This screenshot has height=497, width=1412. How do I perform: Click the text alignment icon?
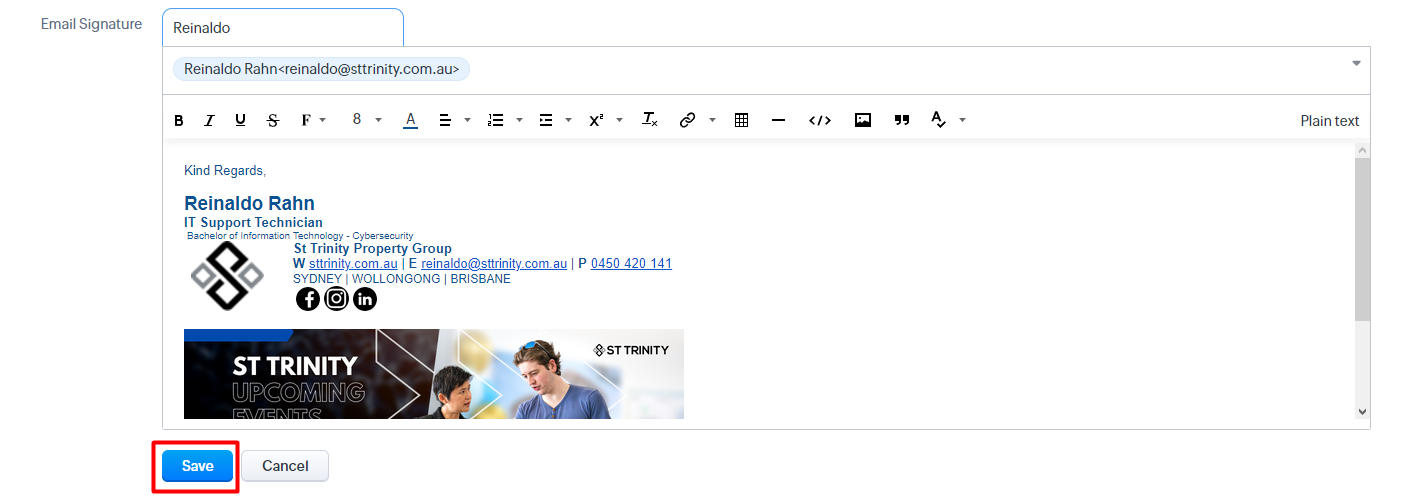[x=446, y=120]
